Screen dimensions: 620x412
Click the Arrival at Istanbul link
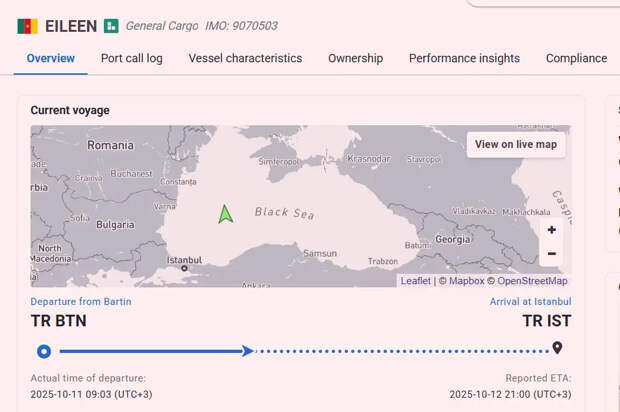pyautogui.click(x=530, y=301)
